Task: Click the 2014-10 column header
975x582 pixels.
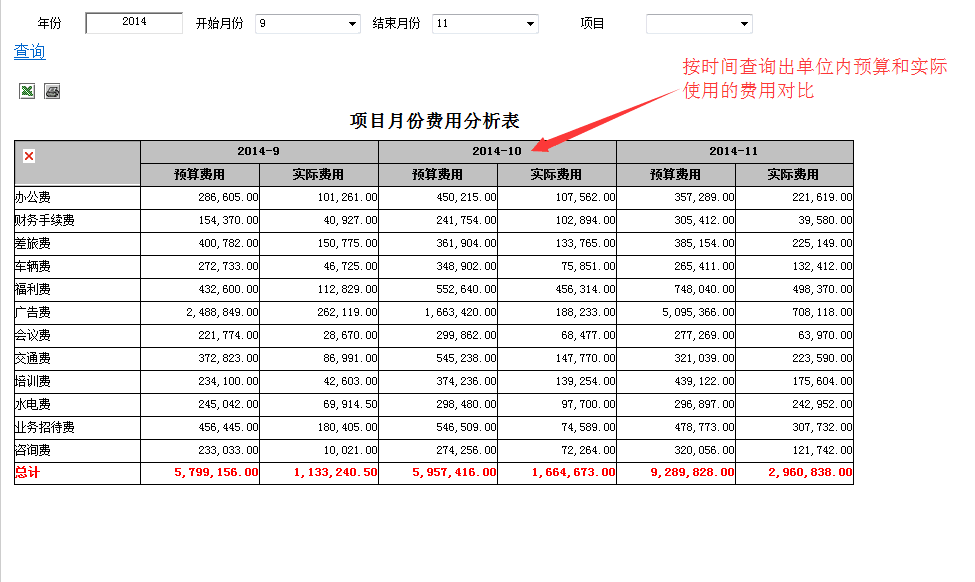Action: click(497, 151)
